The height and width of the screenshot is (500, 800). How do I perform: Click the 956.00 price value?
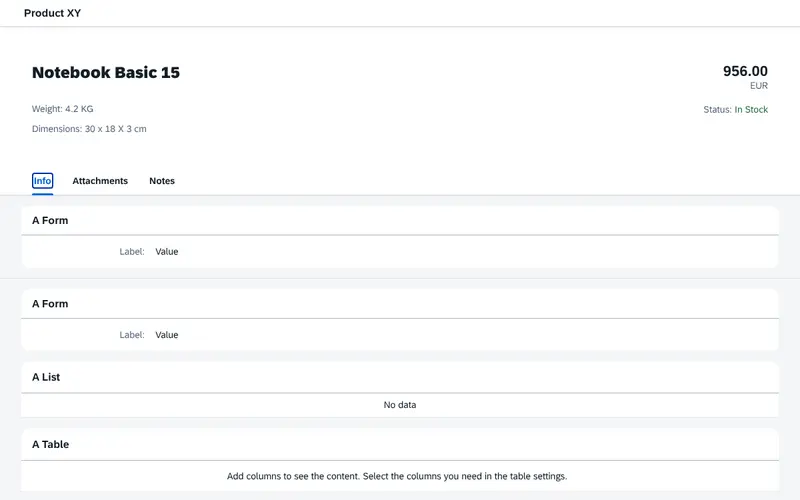coord(745,71)
